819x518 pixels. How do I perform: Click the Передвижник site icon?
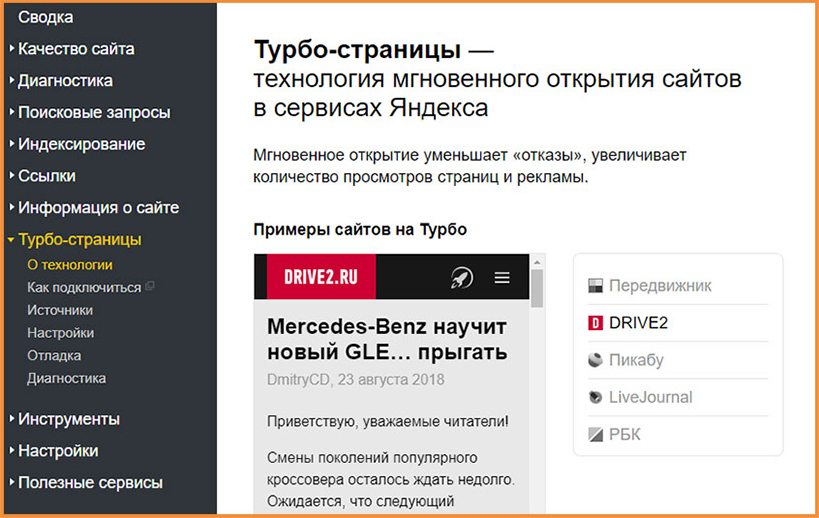(x=595, y=286)
